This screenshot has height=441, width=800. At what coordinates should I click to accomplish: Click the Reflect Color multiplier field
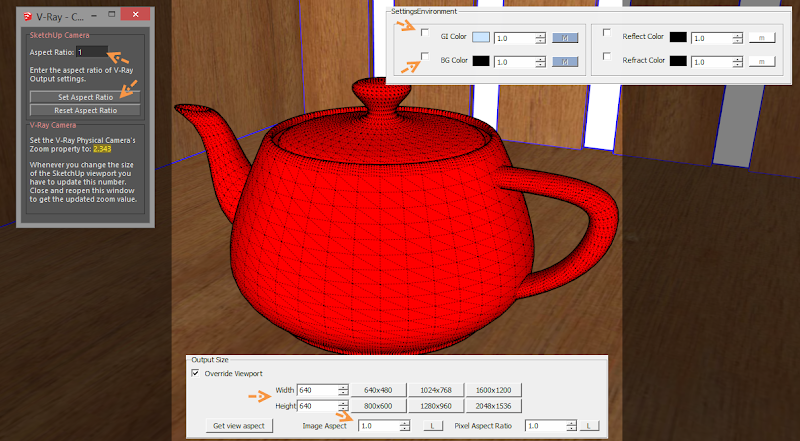[712, 38]
